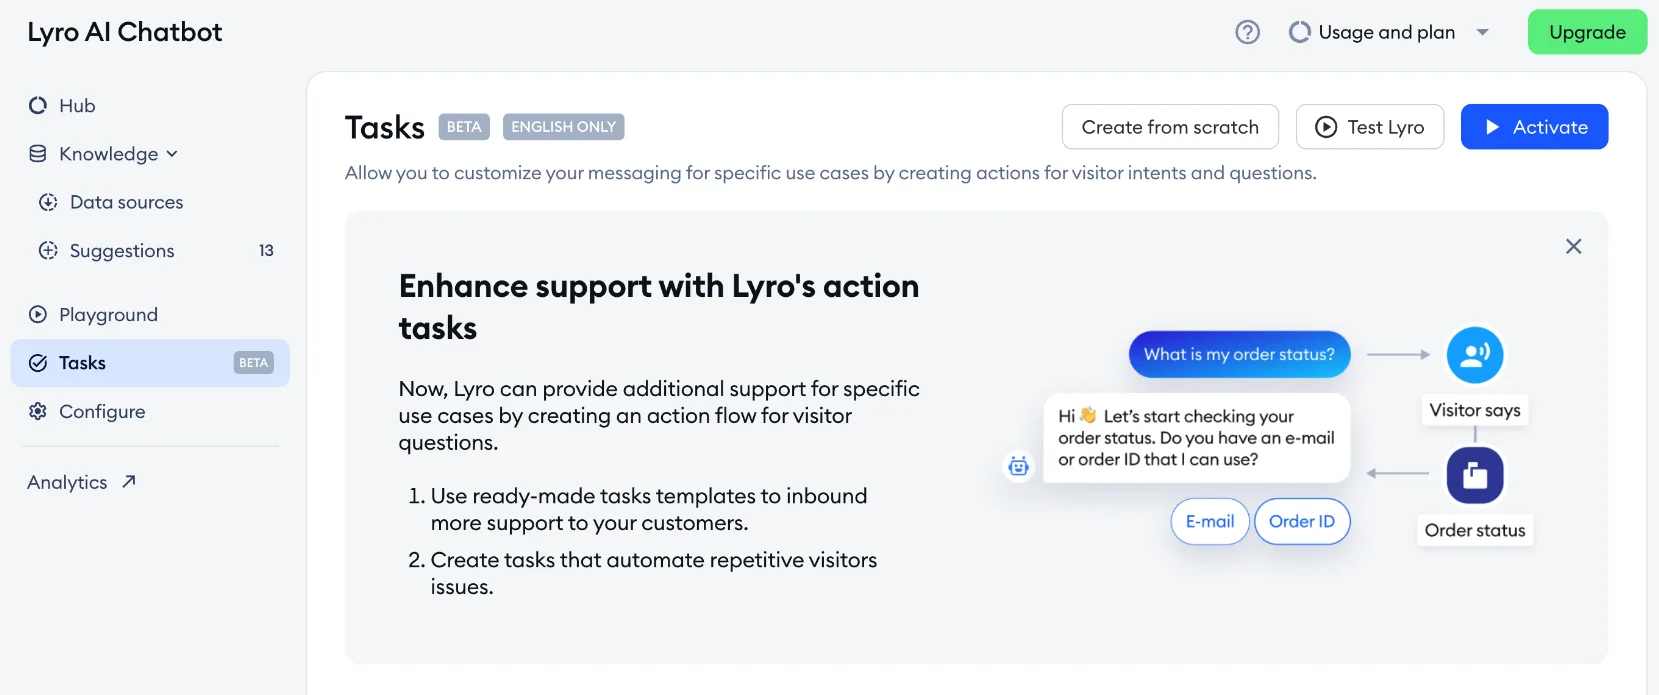Image resolution: width=1659 pixels, height=695 pixels.
Task: Click the Knowledge database icon
Action: [38, 154]
